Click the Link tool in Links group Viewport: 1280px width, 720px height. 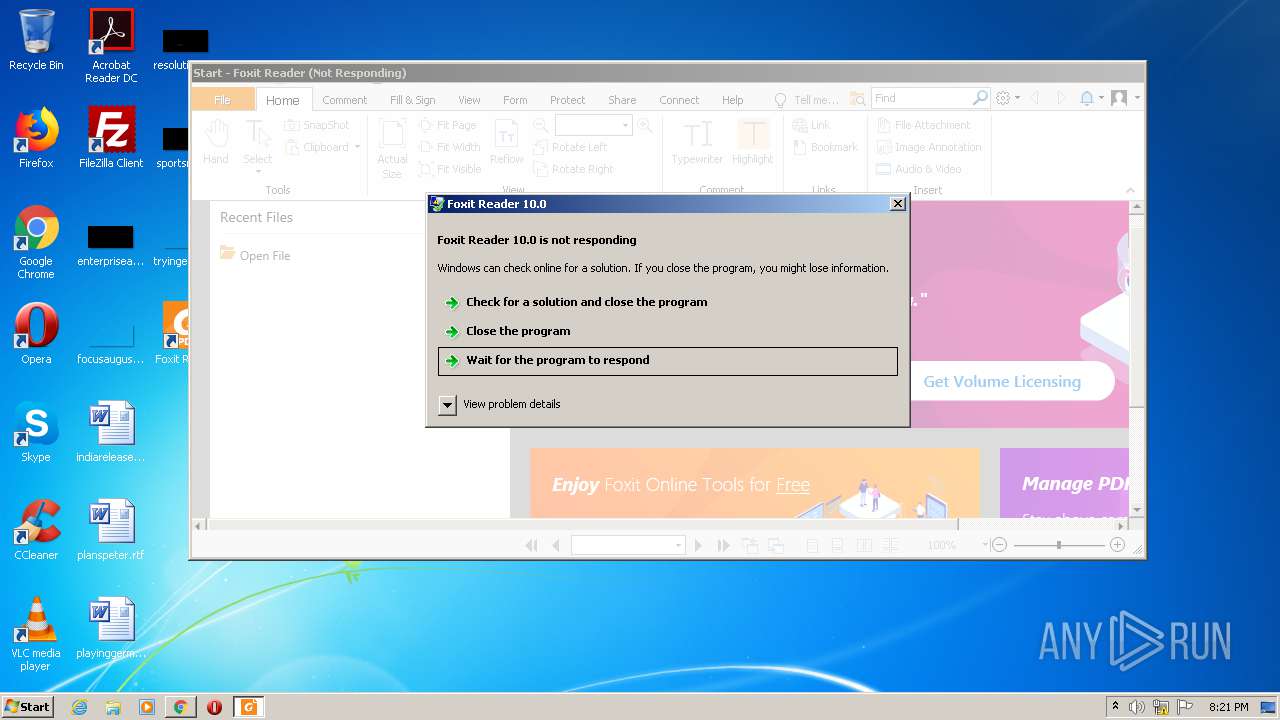[812, 125]
